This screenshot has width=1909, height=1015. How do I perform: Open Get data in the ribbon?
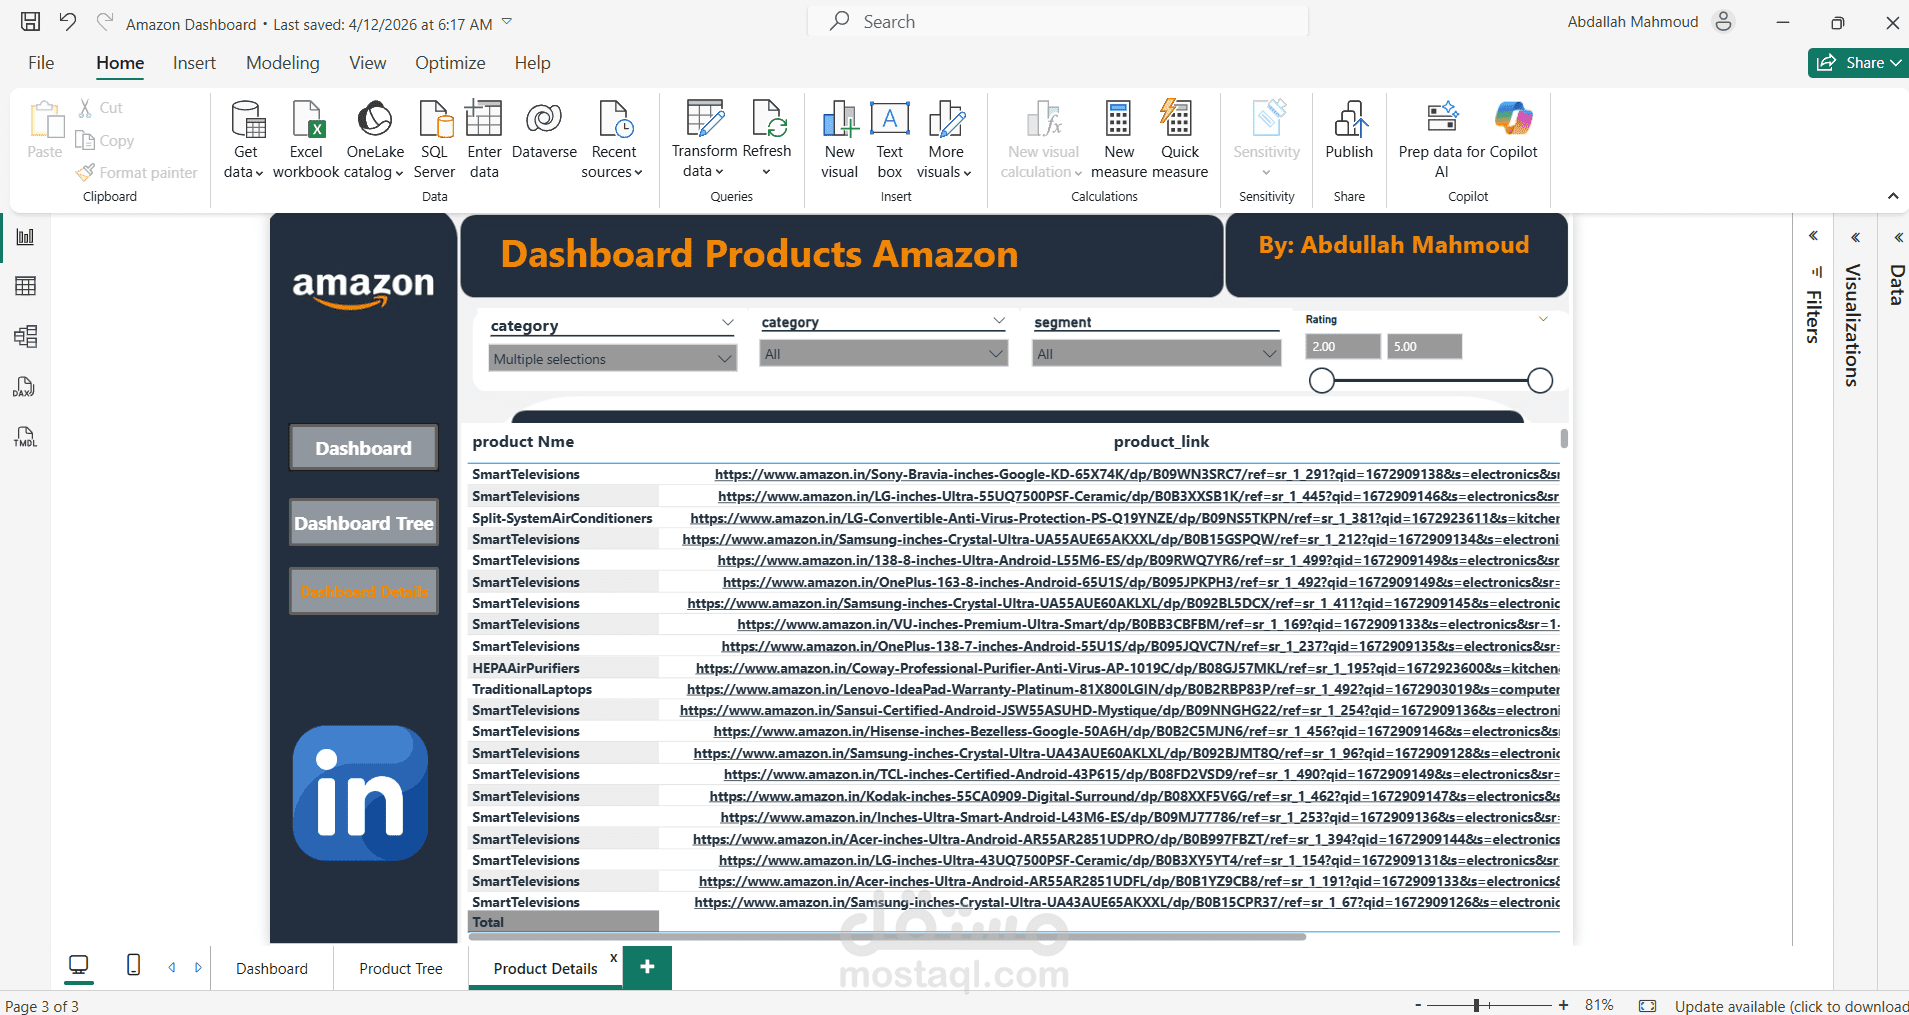click(x=246, y=140)
